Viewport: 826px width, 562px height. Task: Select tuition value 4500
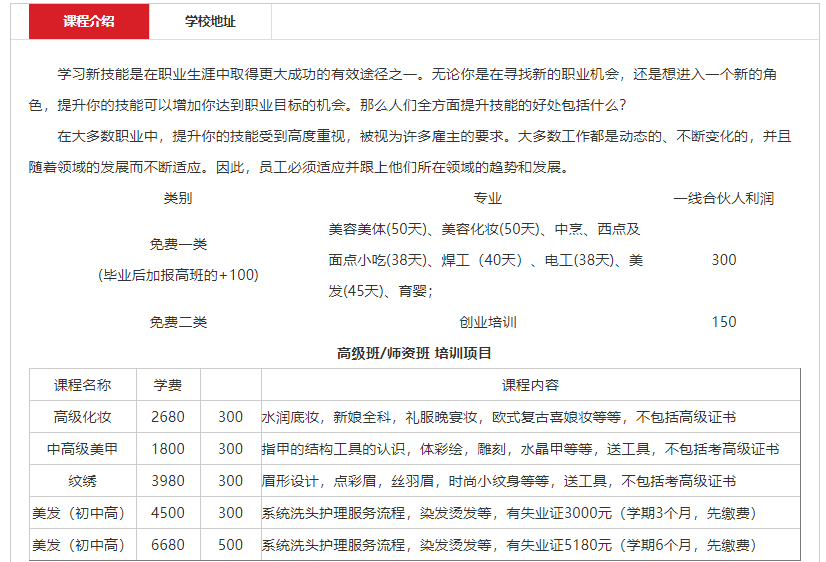coord(168,513)
